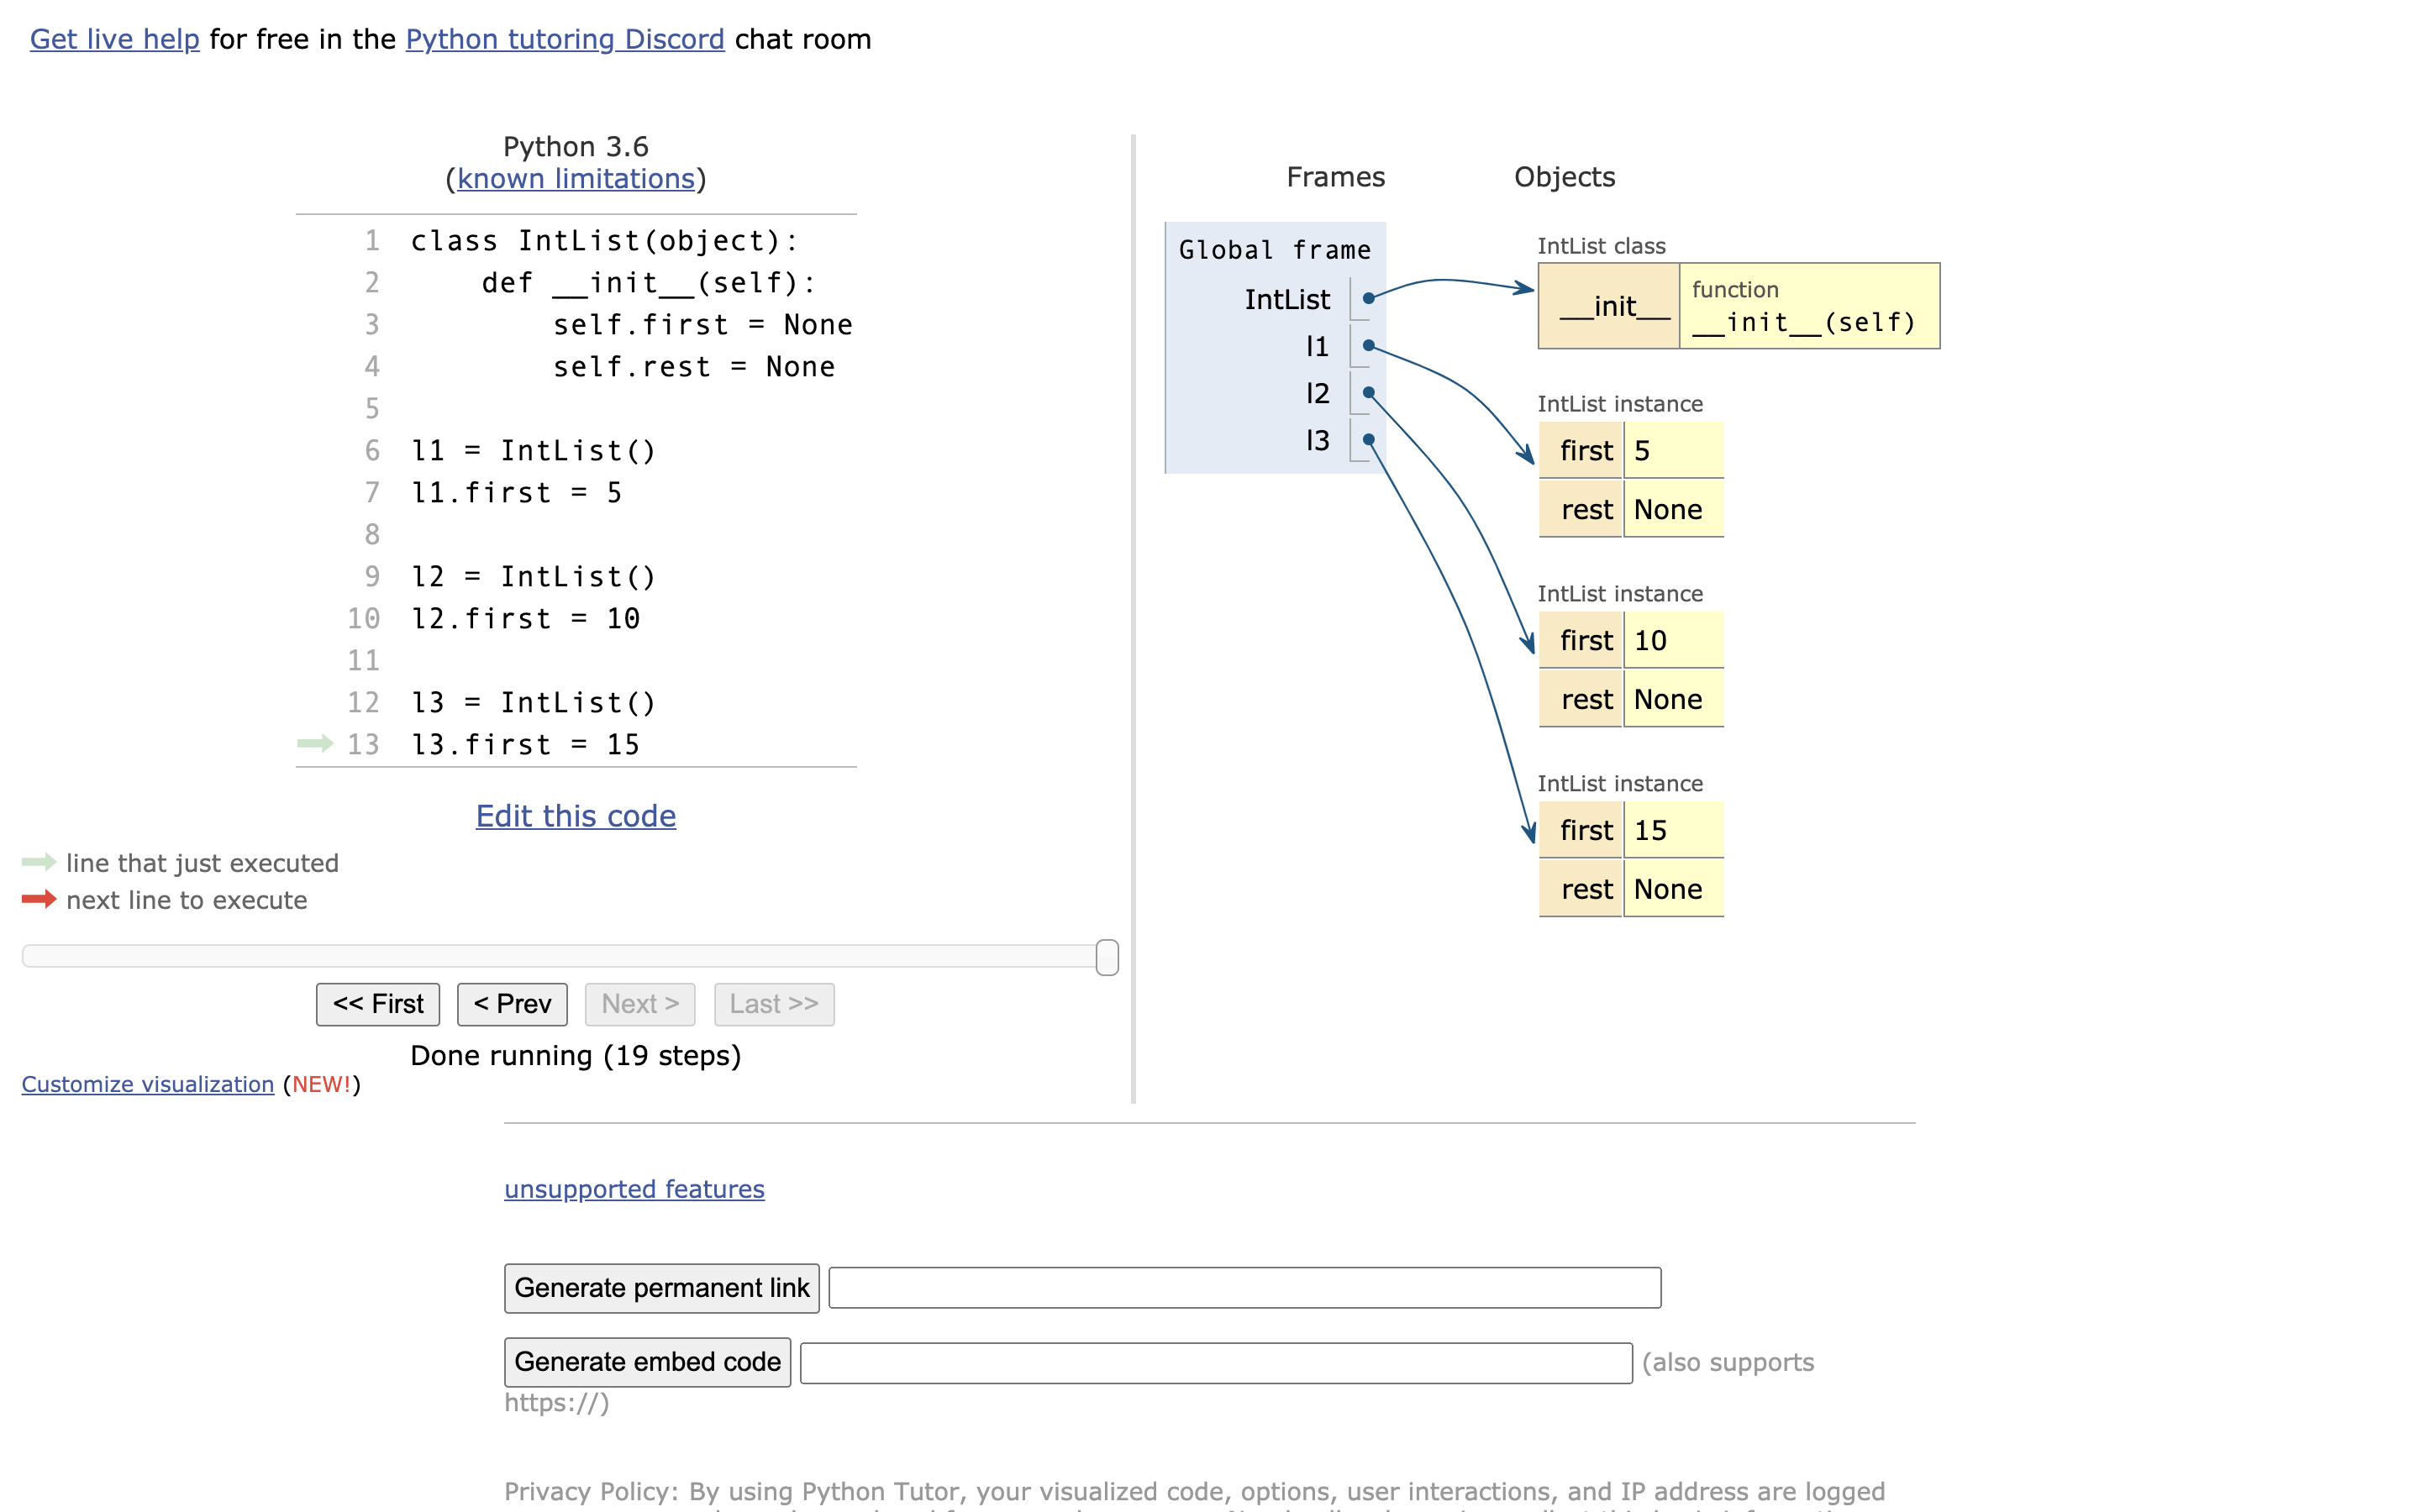
Task: Click the IntList variable in Global frame
Action: [1287, 299]
